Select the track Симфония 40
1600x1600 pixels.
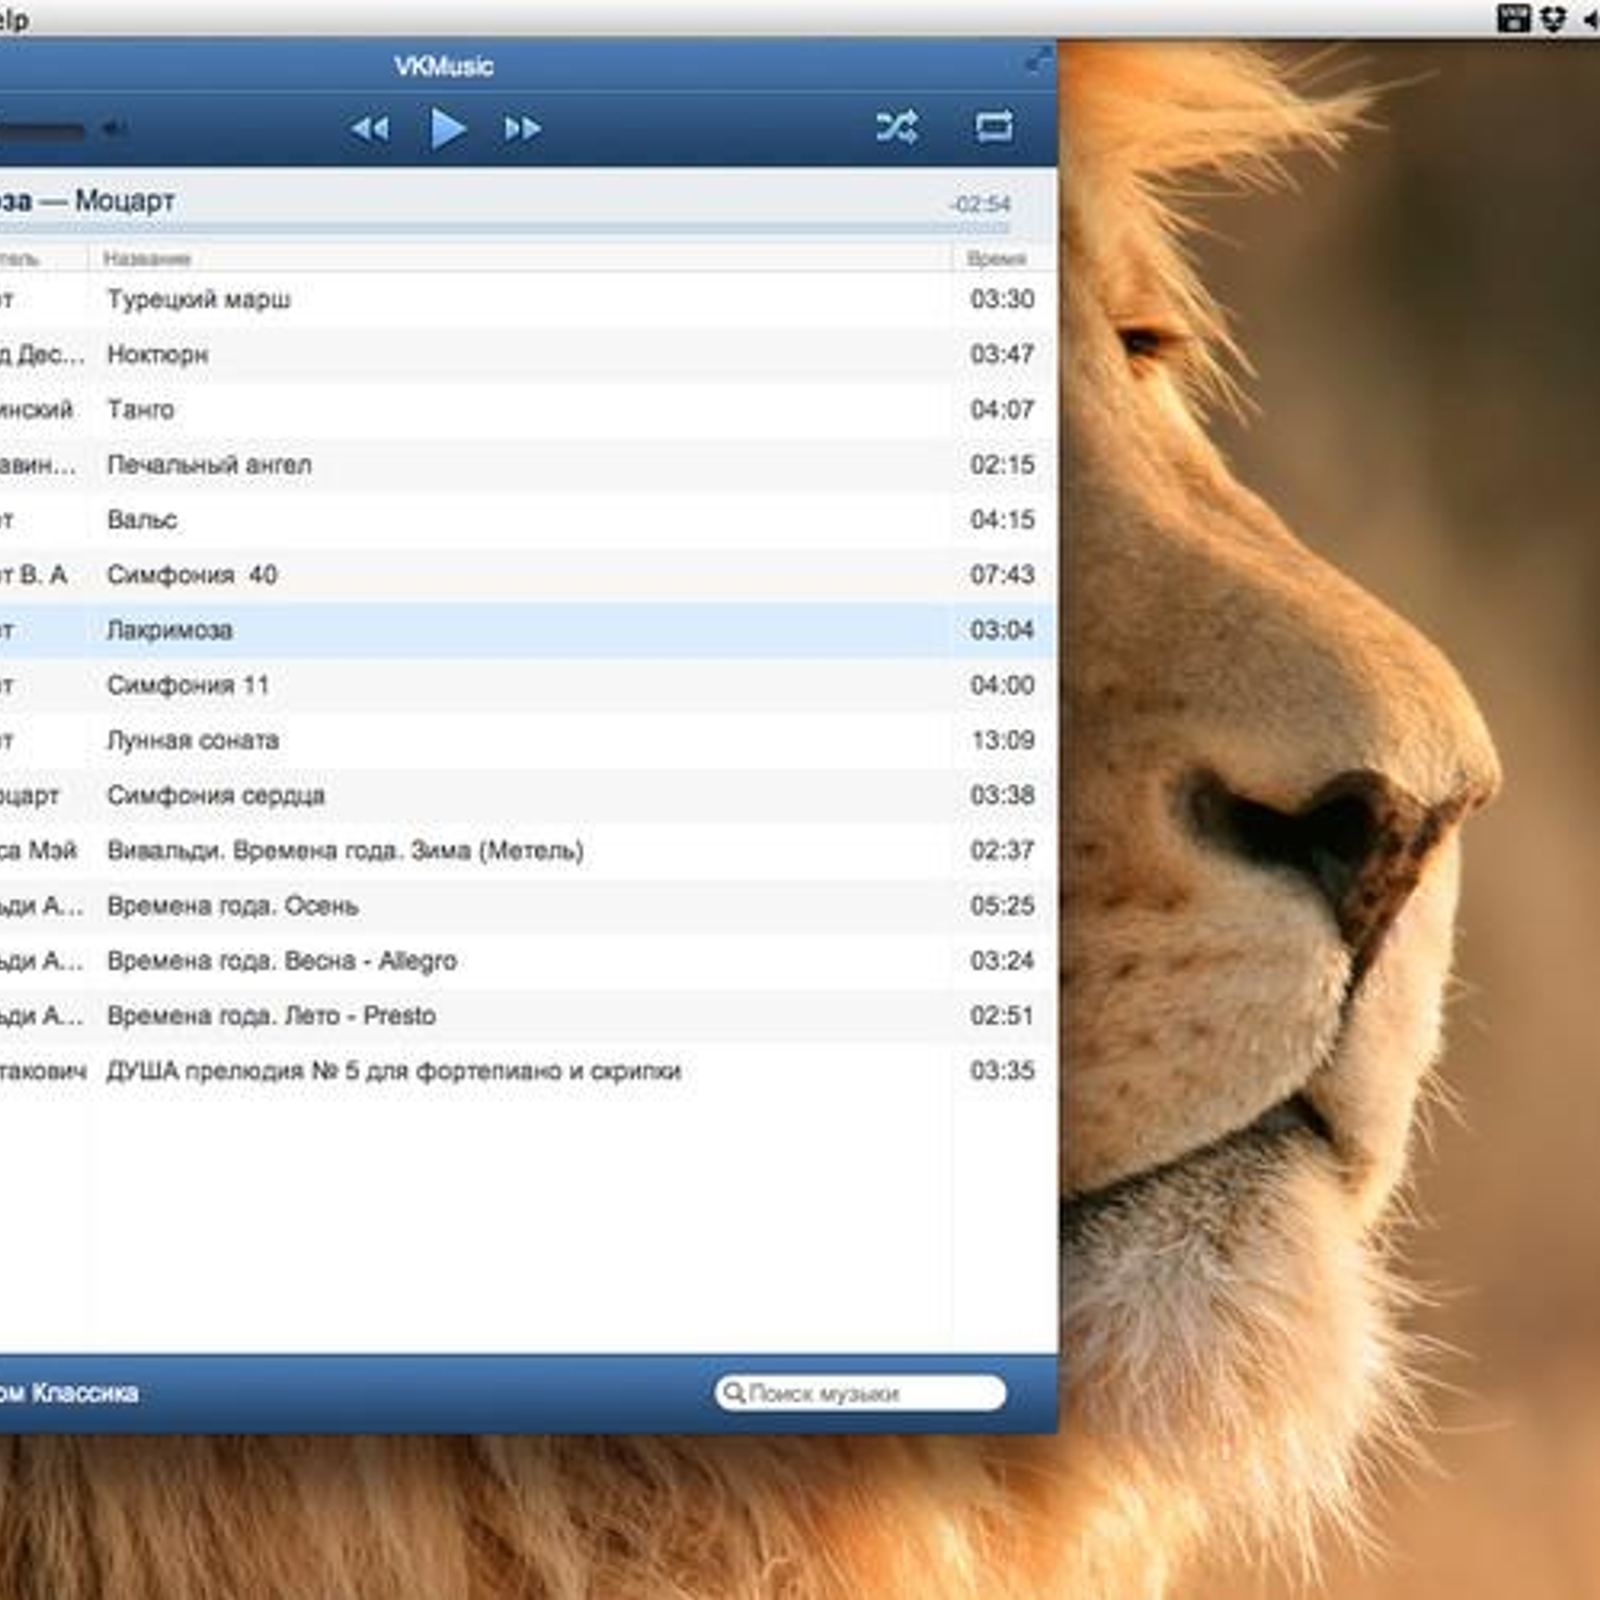coord(527,574)
